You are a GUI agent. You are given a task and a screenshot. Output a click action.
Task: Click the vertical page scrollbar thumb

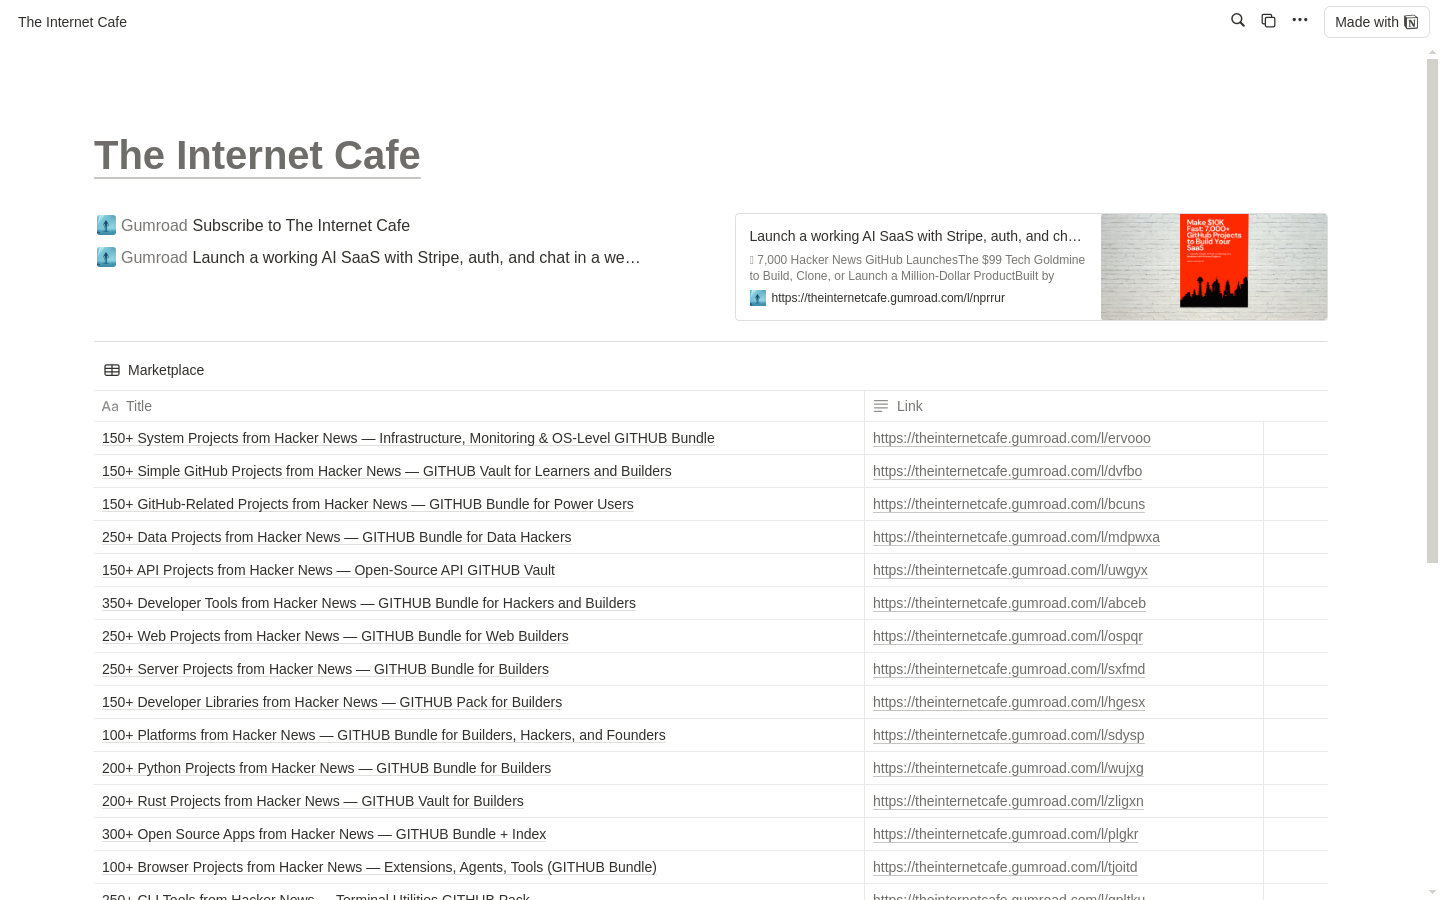(1432, 311)
